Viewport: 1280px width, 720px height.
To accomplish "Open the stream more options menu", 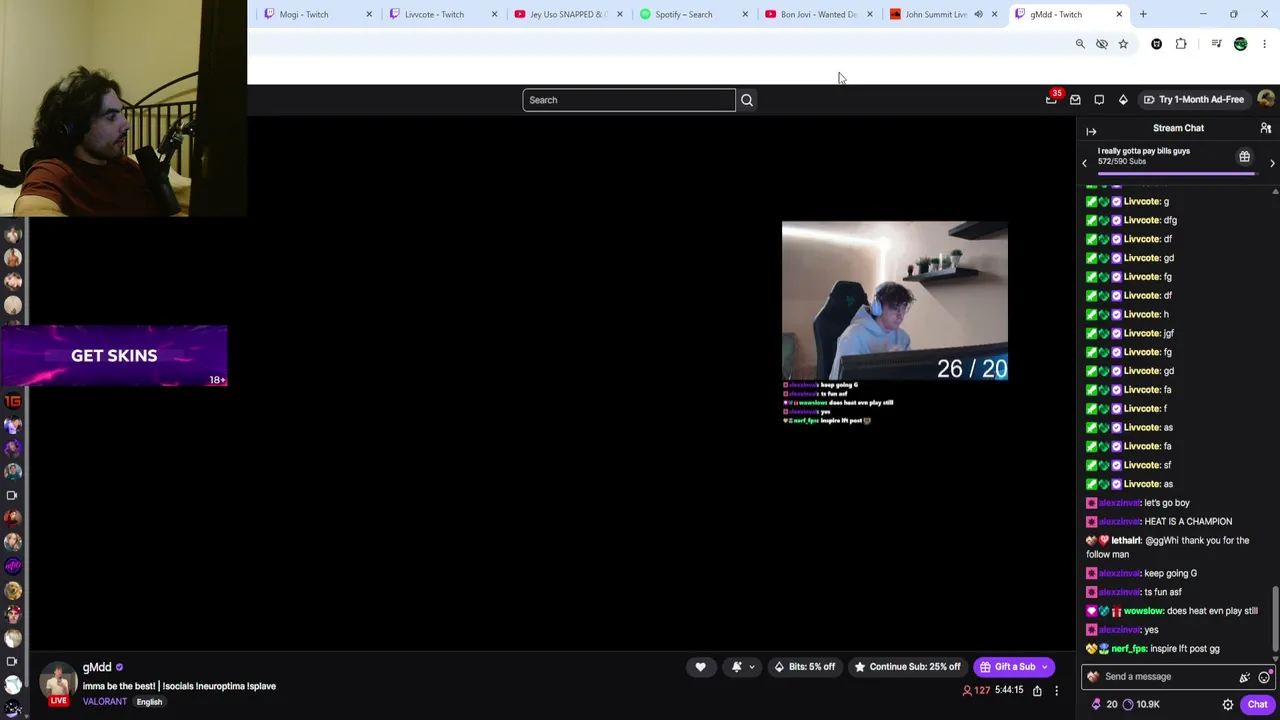I will (1056, 690).
